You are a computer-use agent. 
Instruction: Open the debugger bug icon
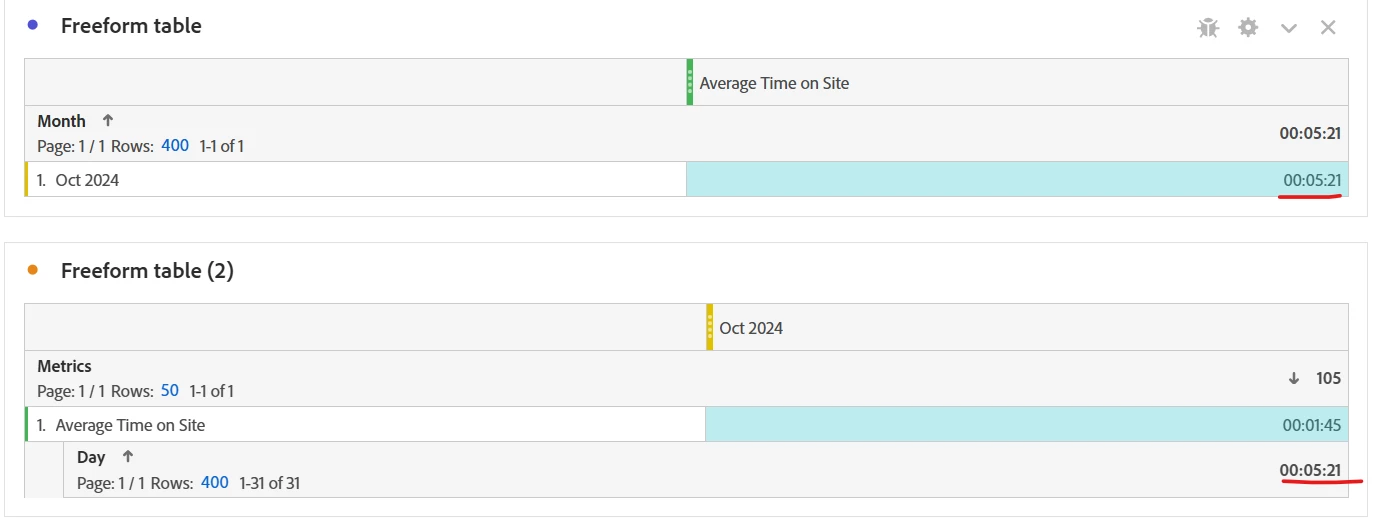click(1208, 28)
